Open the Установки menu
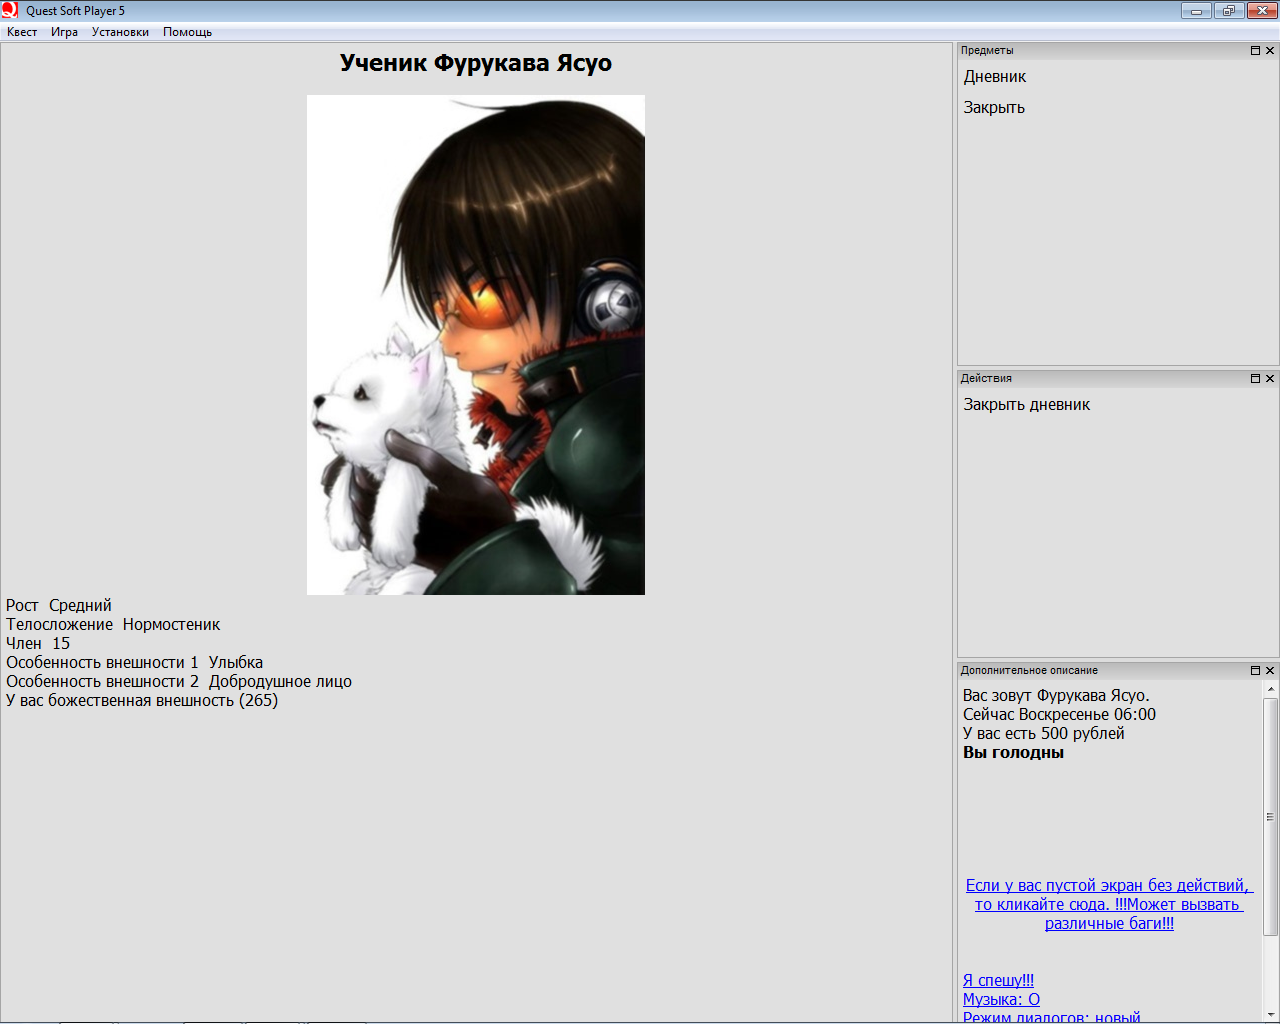The height and width of the screenshot is (1024, 1280). [x=120, y=32]
